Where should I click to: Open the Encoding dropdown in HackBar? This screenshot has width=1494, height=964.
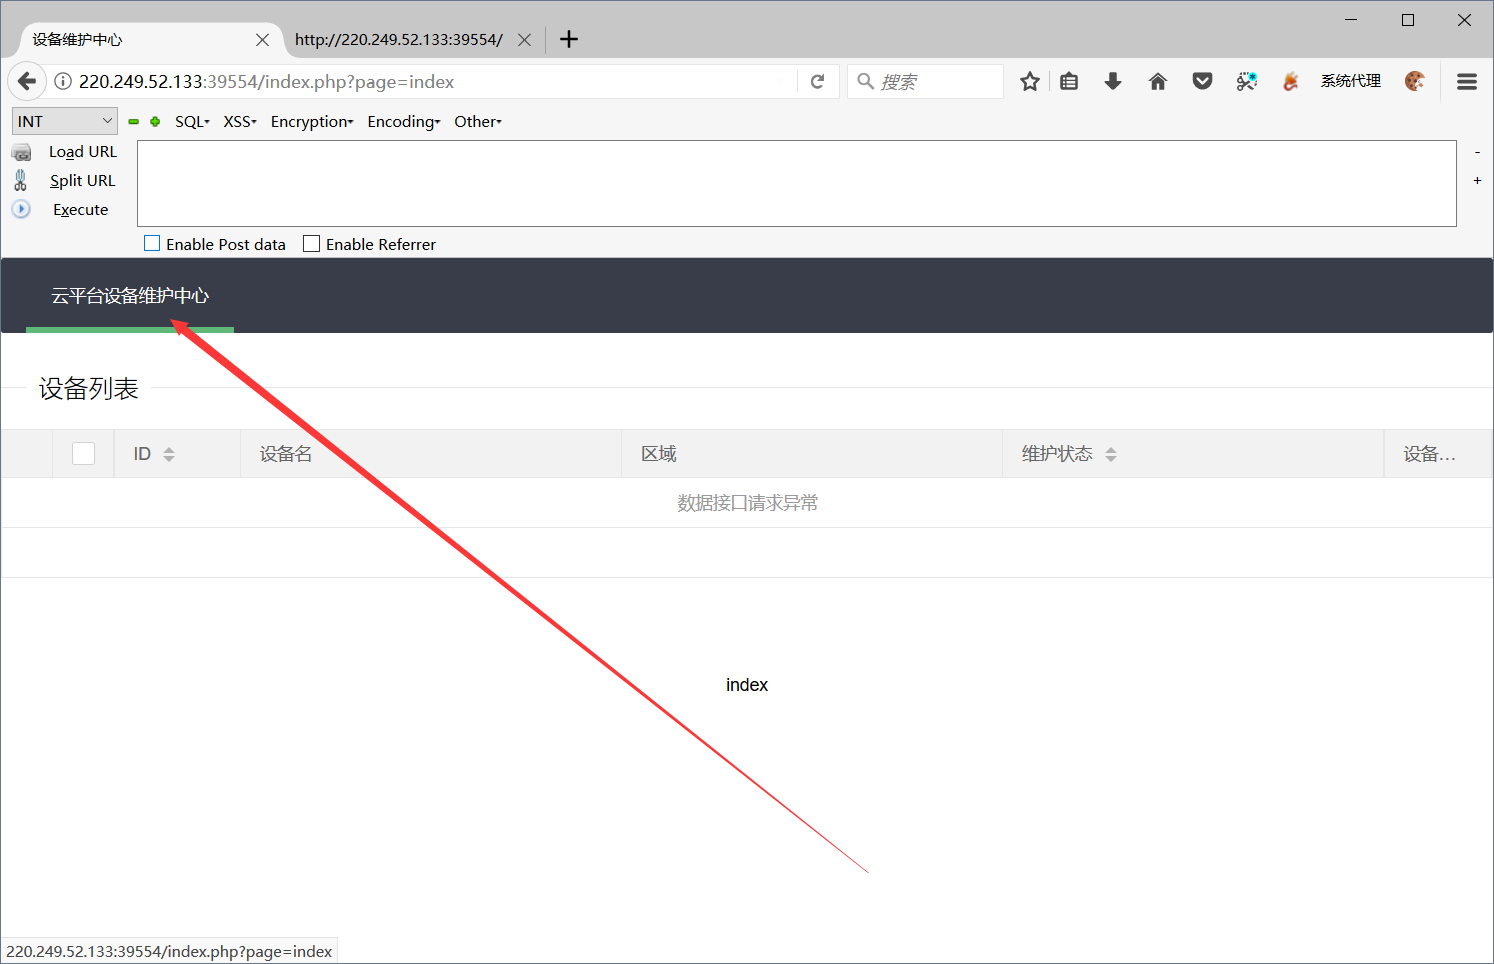pyautogui.click(x=403, y=121)
